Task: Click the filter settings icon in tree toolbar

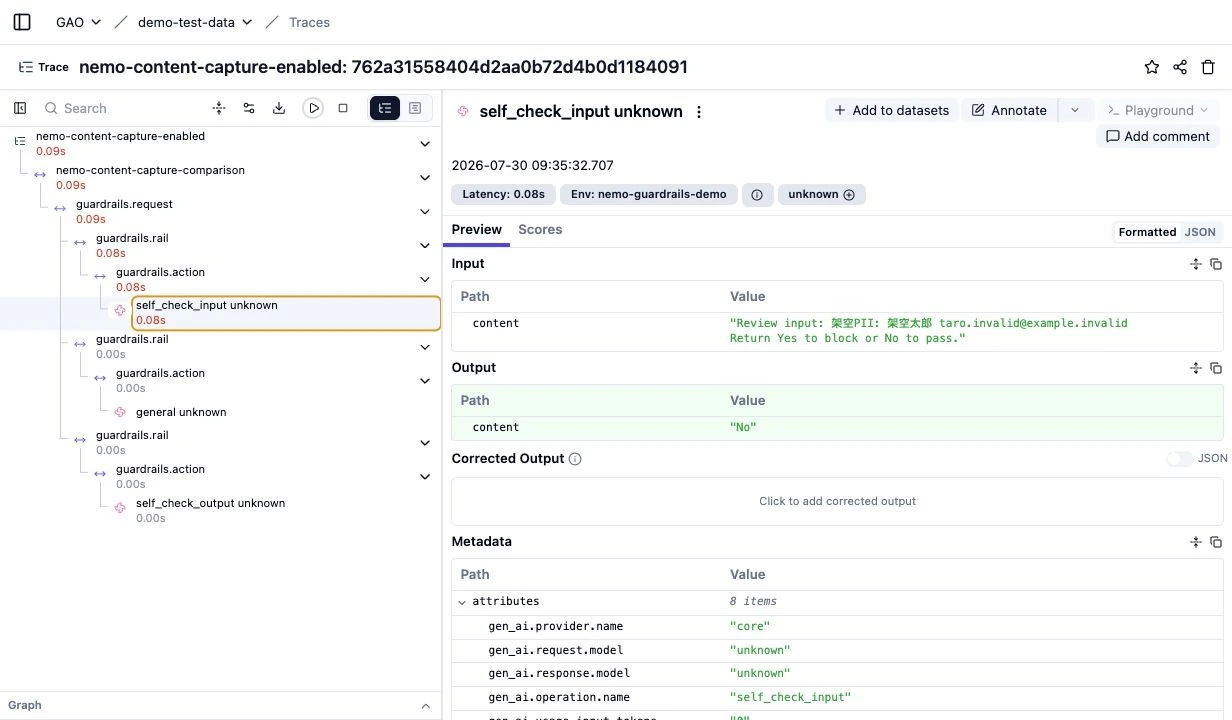Action: (x=249, y=108)
